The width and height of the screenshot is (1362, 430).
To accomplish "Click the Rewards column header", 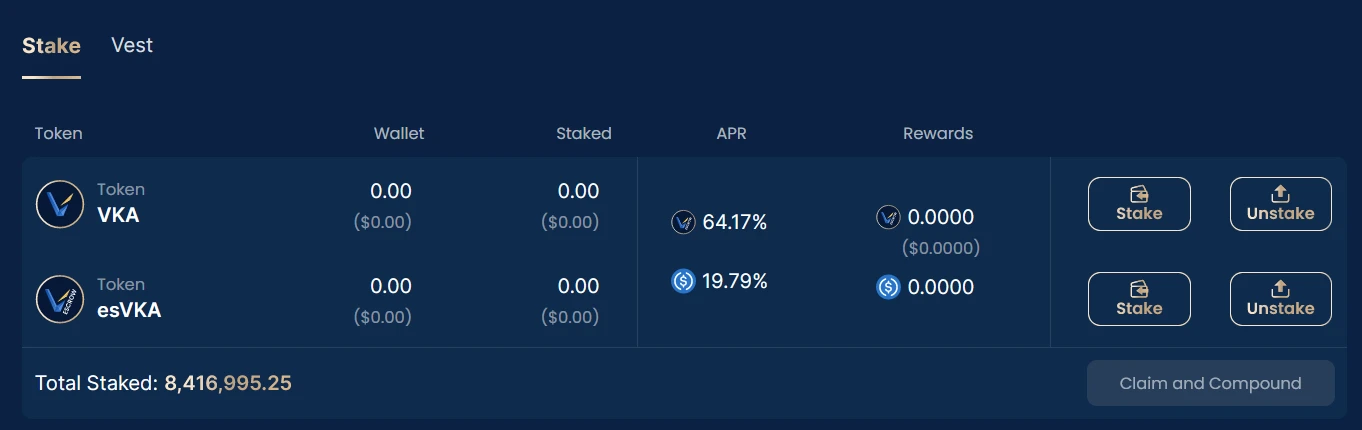I will [x=937, y=133].
